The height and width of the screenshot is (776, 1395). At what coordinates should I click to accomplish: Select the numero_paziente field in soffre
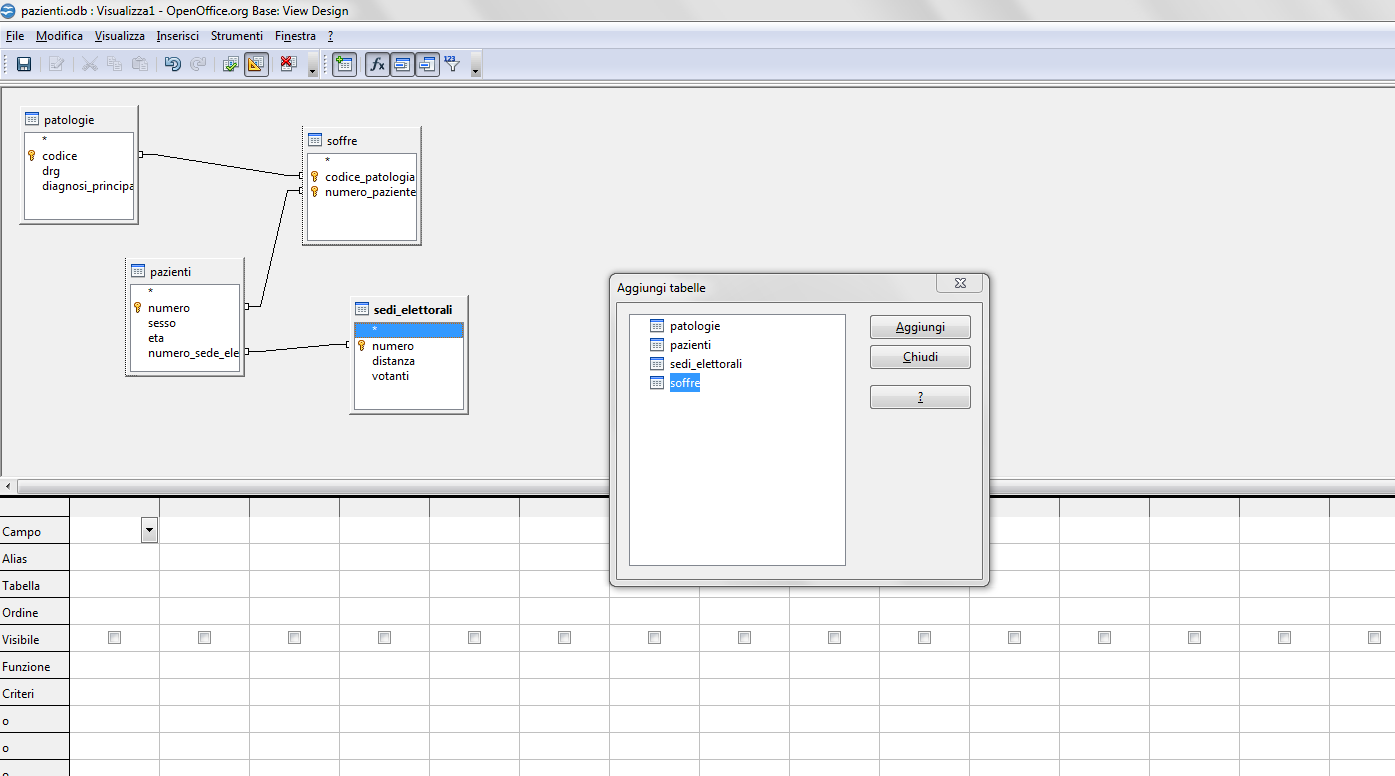click(x=370, y=192)
